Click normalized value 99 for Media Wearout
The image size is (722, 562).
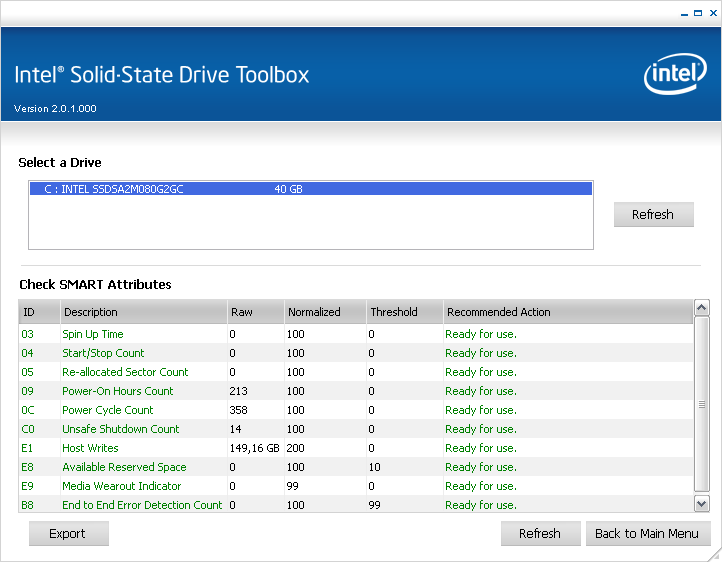point(292,486)
